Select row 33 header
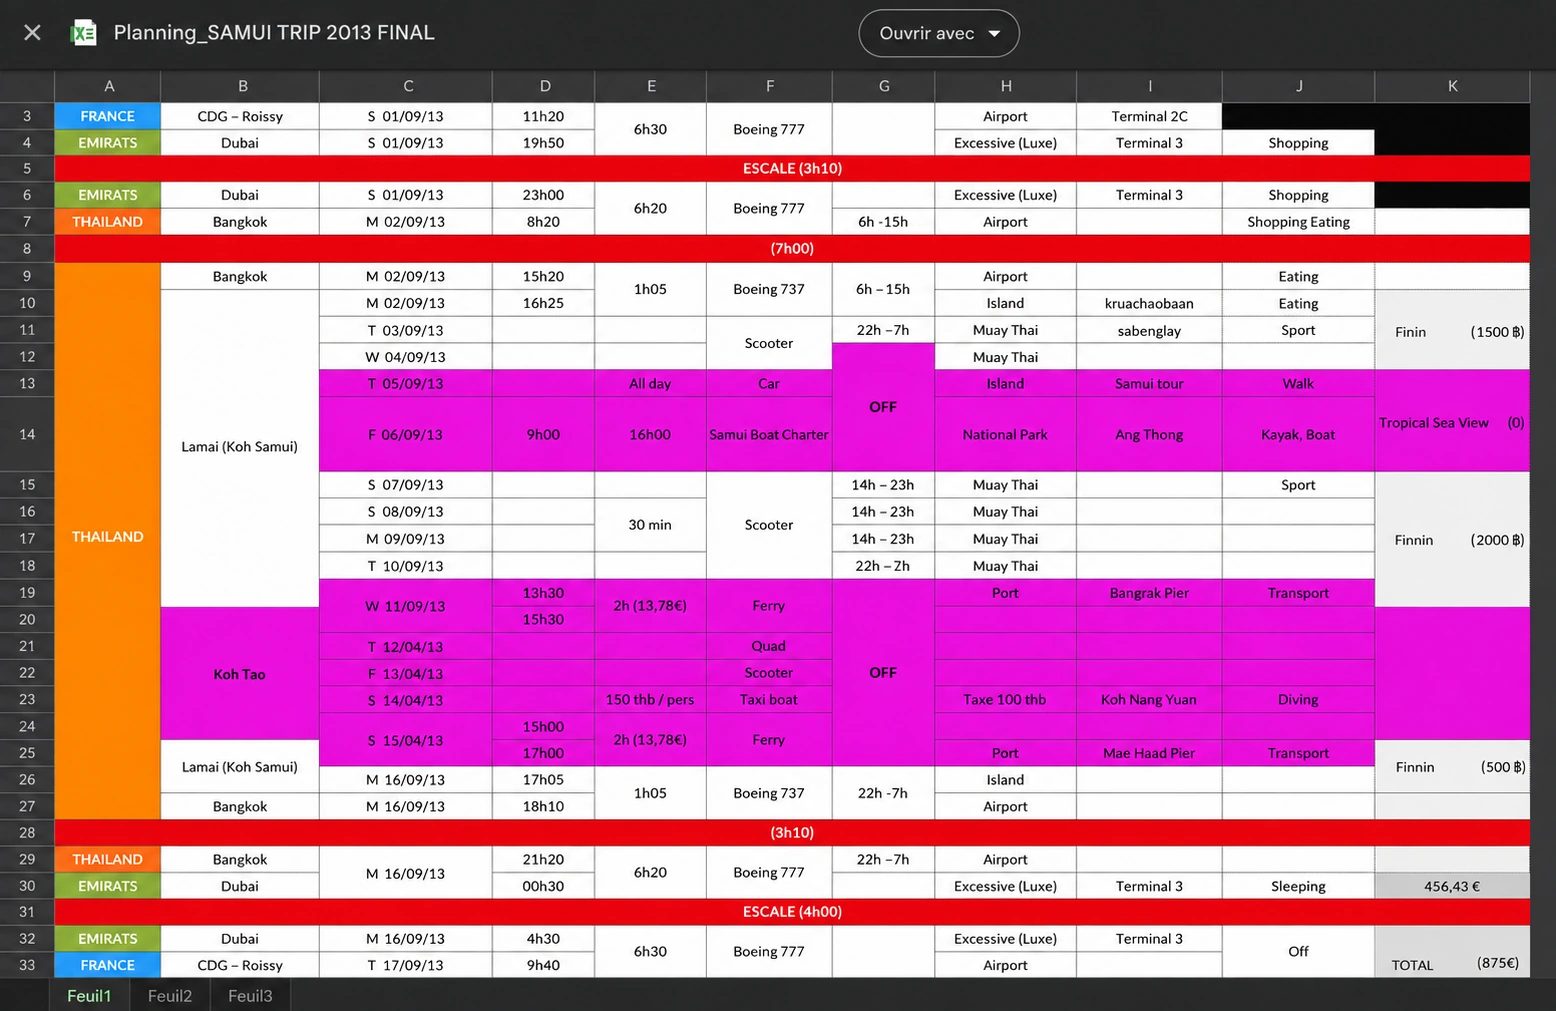 27,965
